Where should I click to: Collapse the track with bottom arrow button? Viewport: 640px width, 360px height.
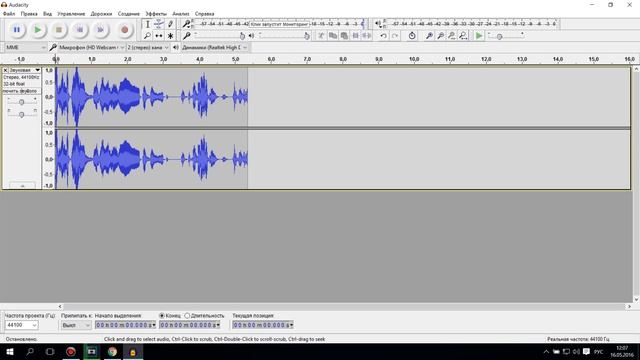pos(22,186)
